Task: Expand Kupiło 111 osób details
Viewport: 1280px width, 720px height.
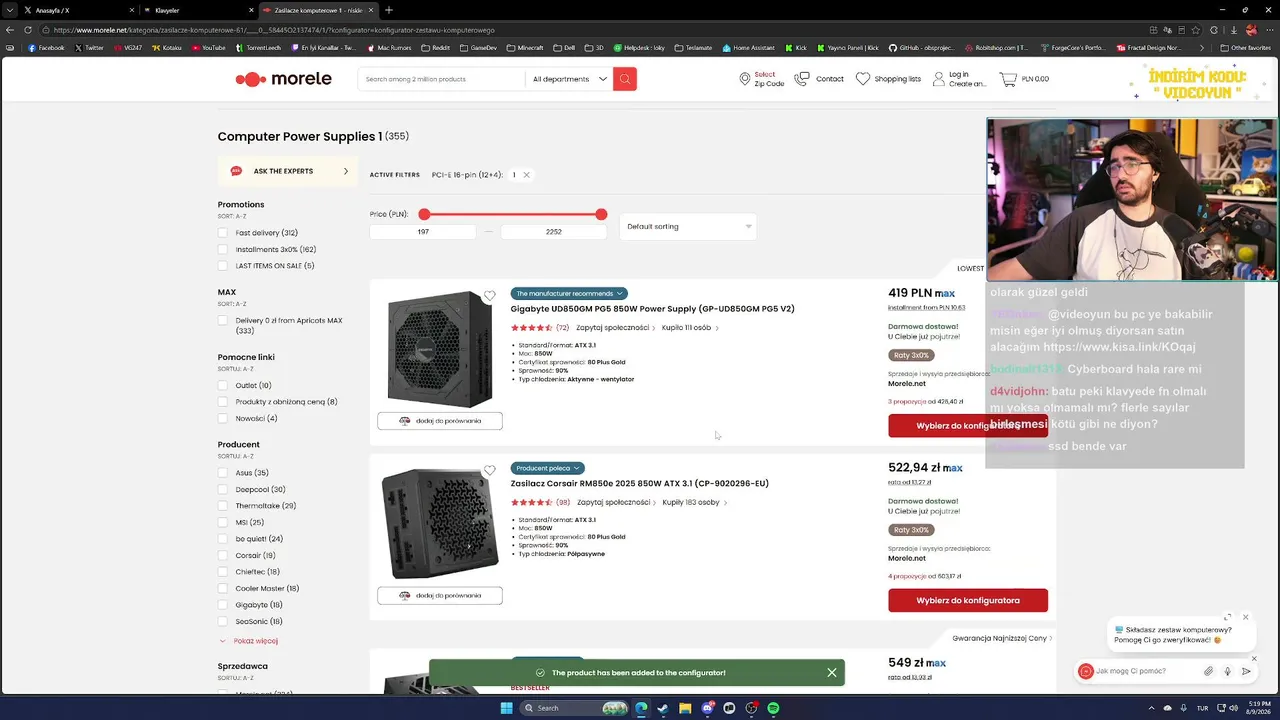Action: (690, 328)
